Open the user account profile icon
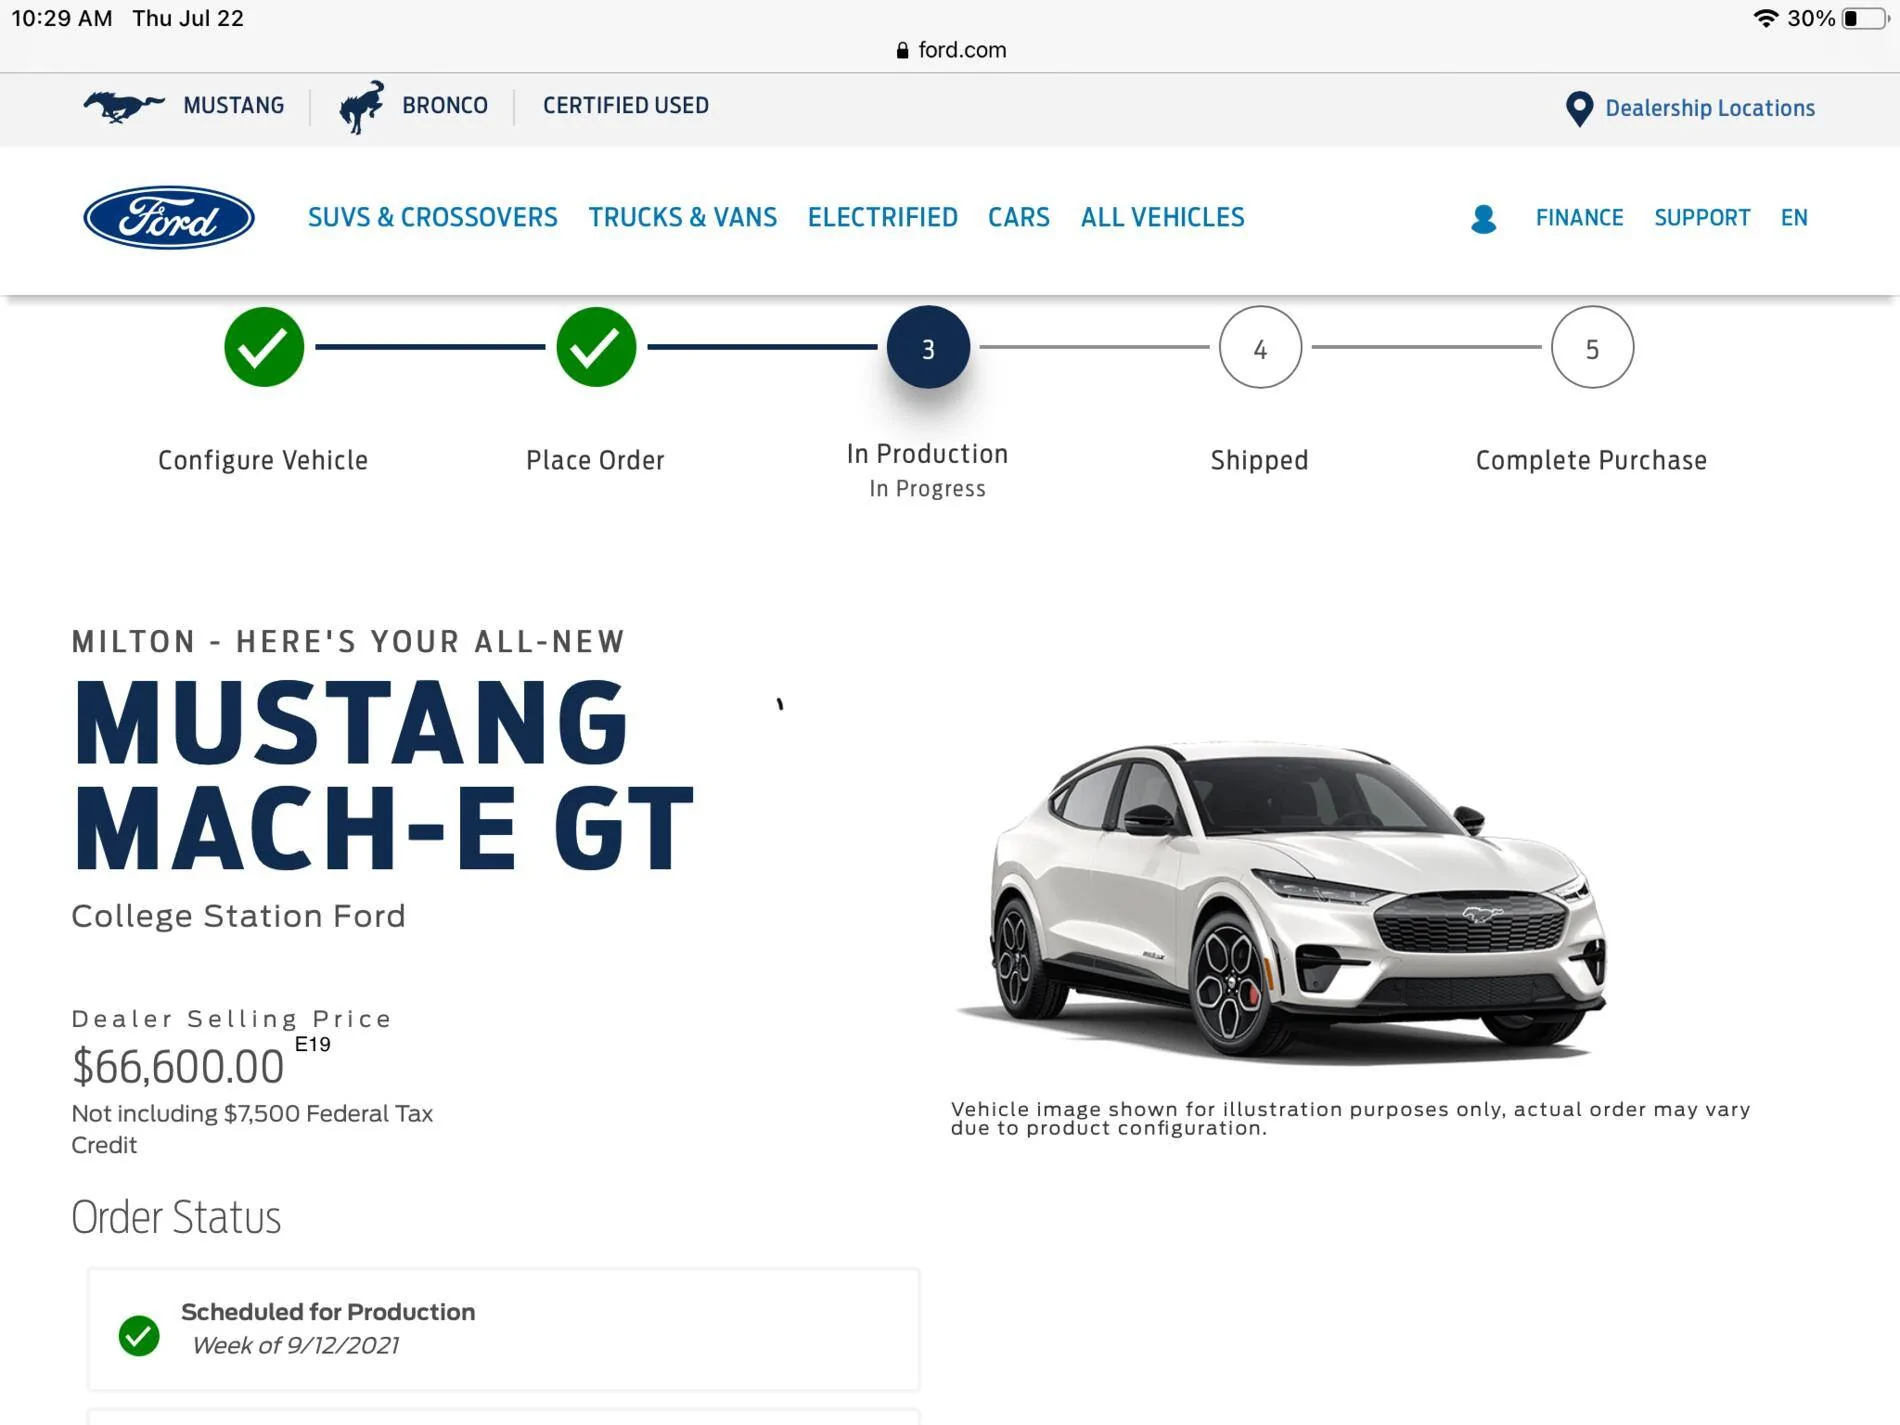1900x1425 pixels. [x=1484, y=218]
